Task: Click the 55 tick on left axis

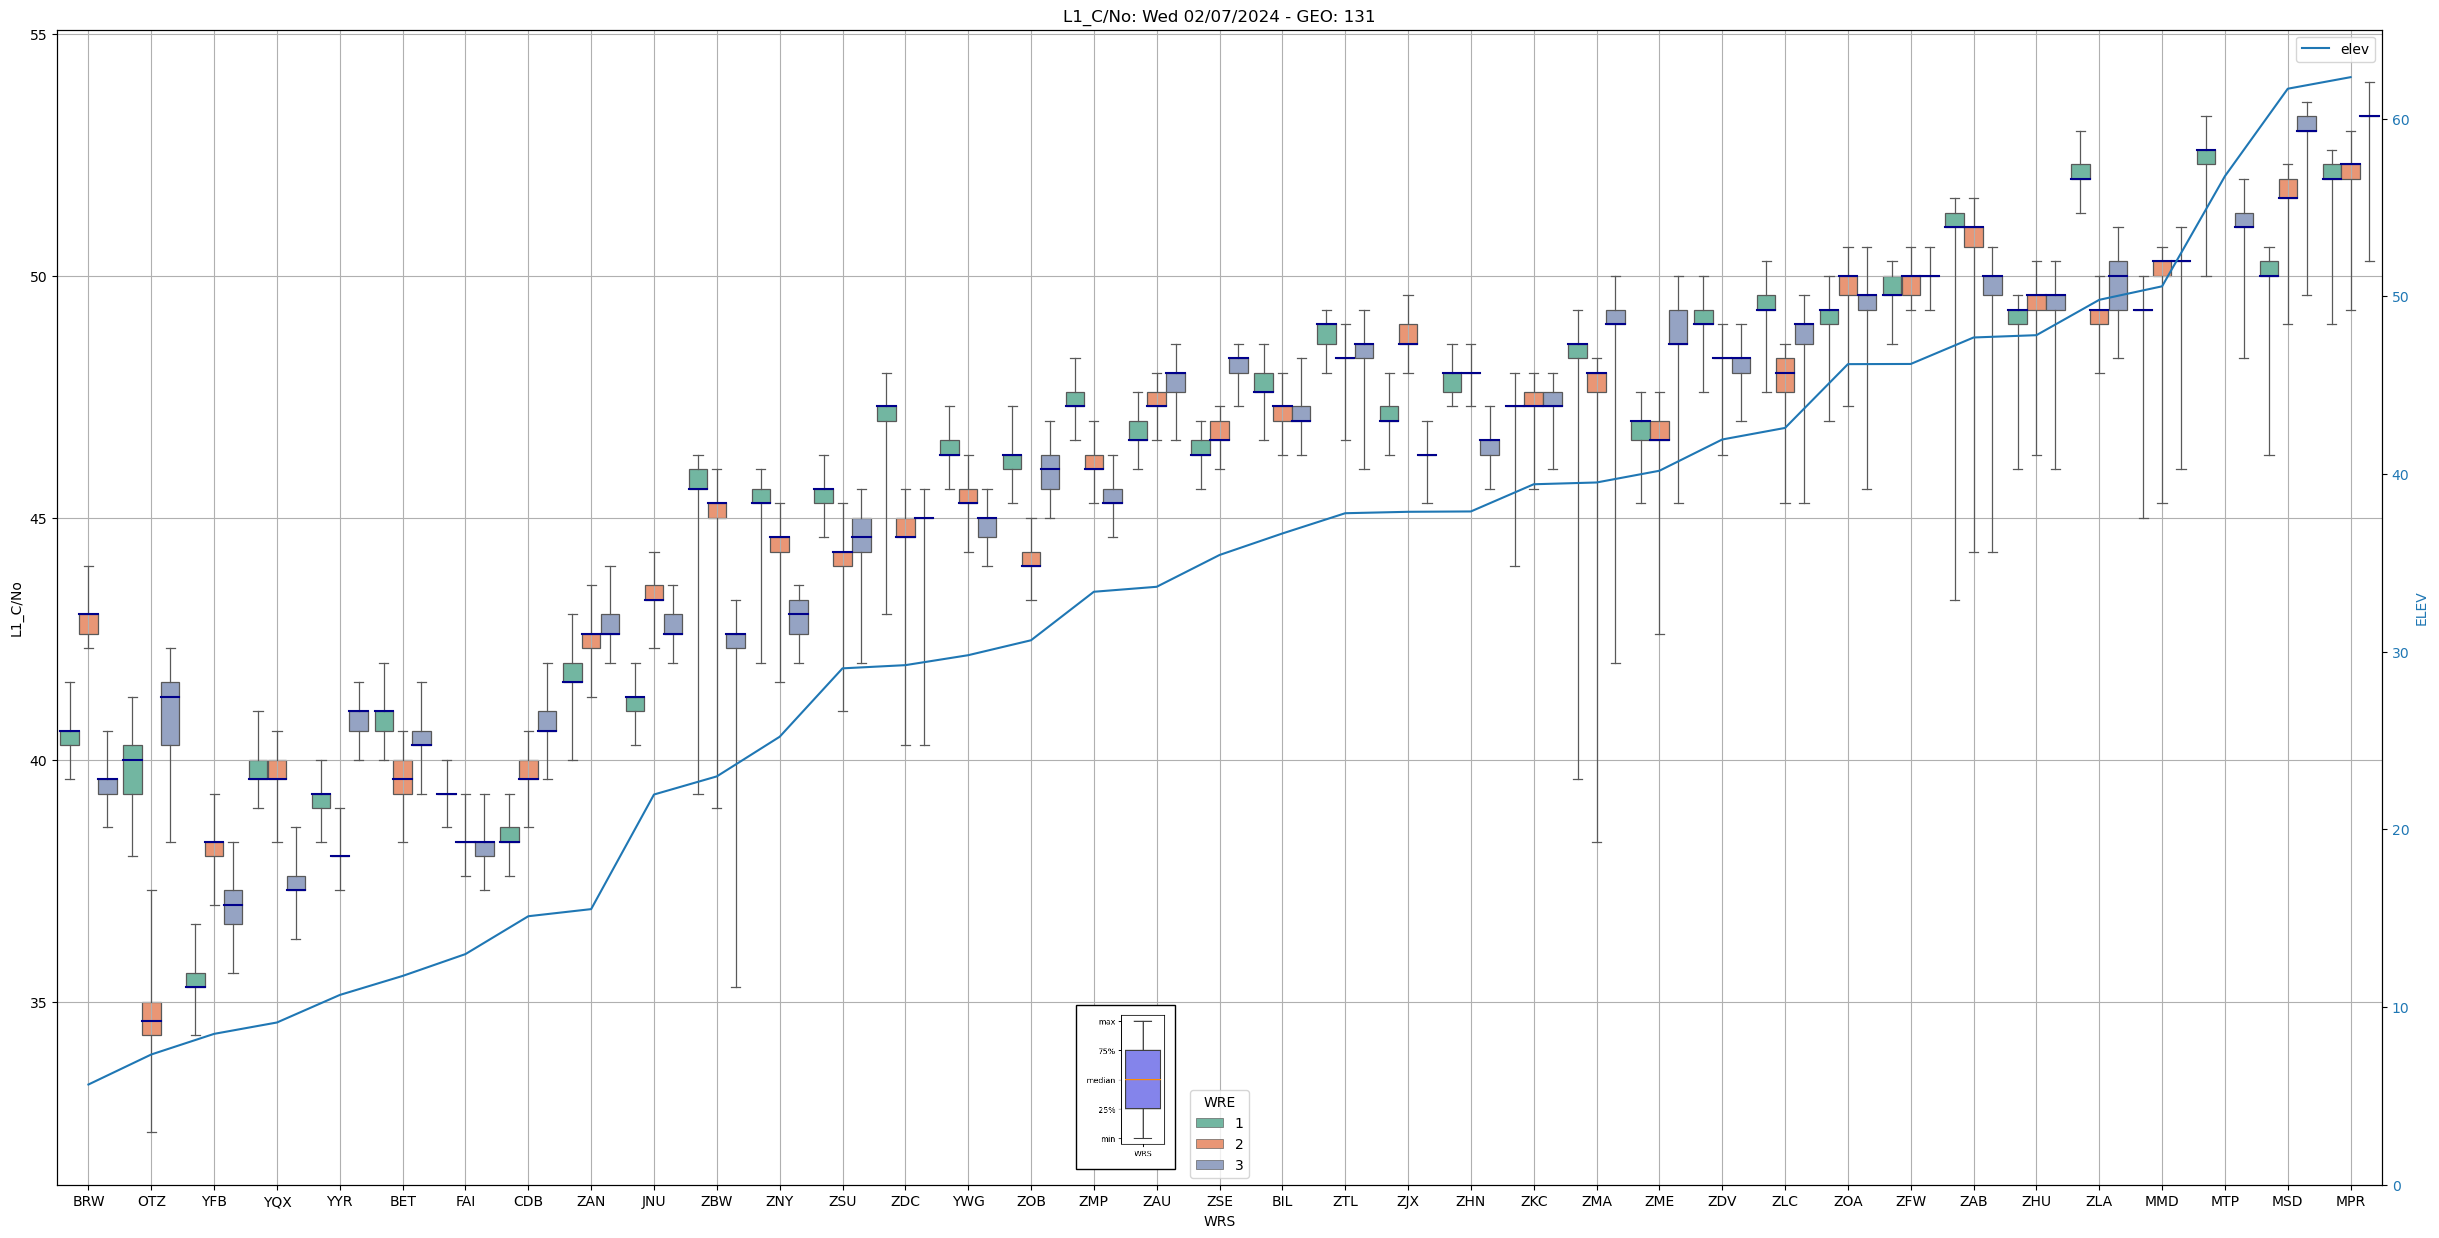Action: point(39,35)
